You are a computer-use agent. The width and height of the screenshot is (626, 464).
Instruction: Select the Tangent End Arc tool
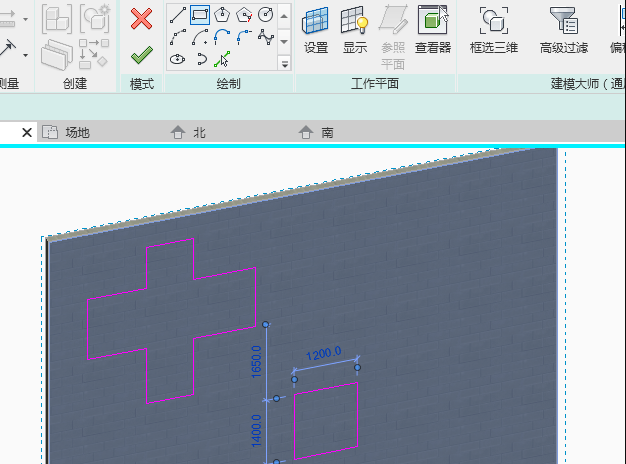(222, 37)
